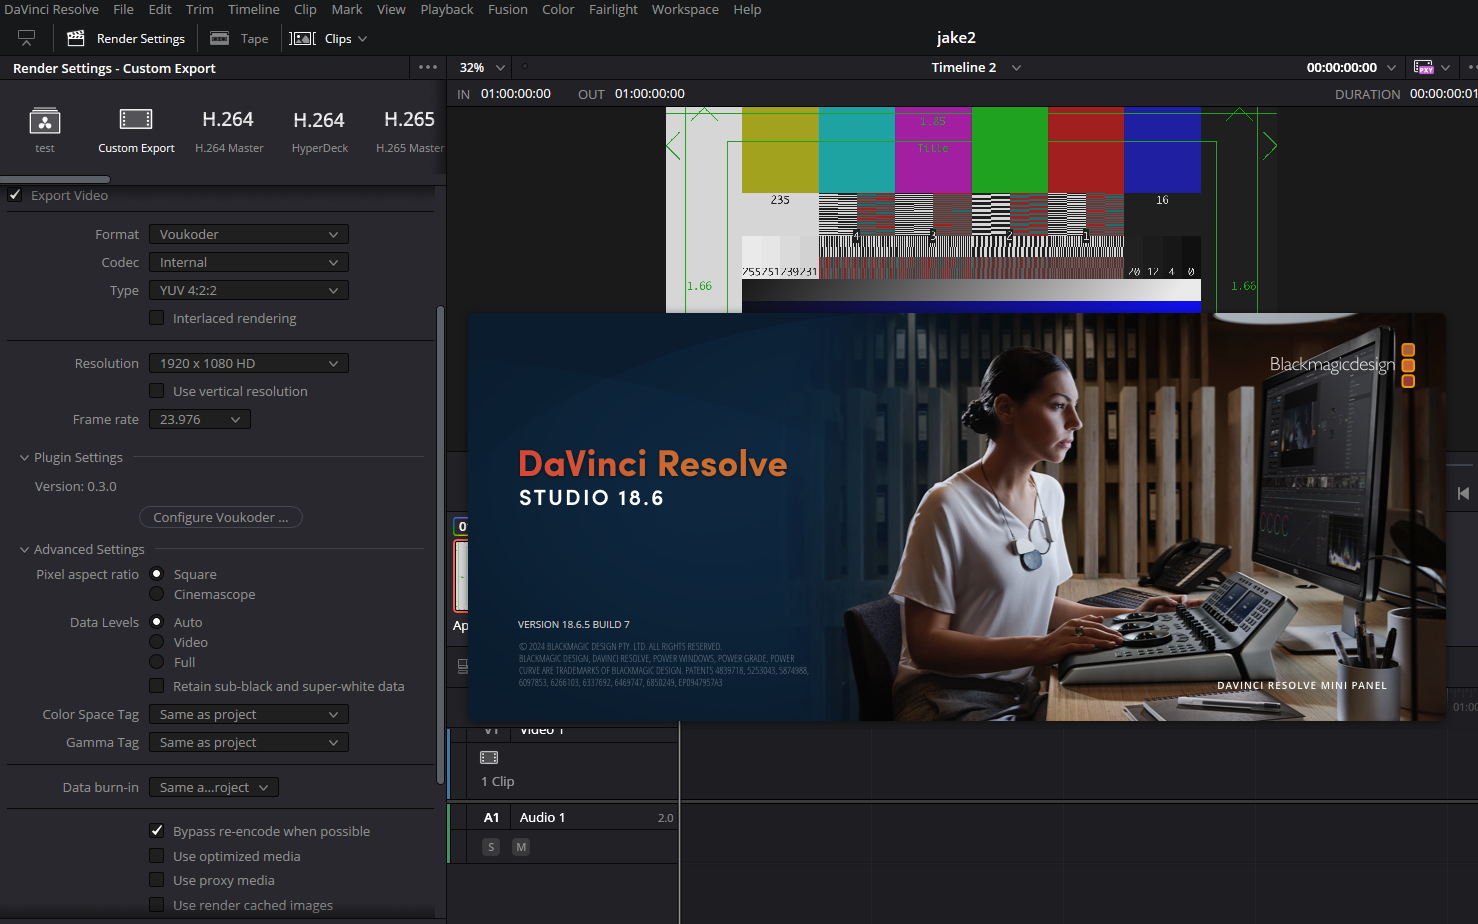Click the Clips filmstrip icon
The width and height of the screenshot is (1478, 924).
click(302, 38)
